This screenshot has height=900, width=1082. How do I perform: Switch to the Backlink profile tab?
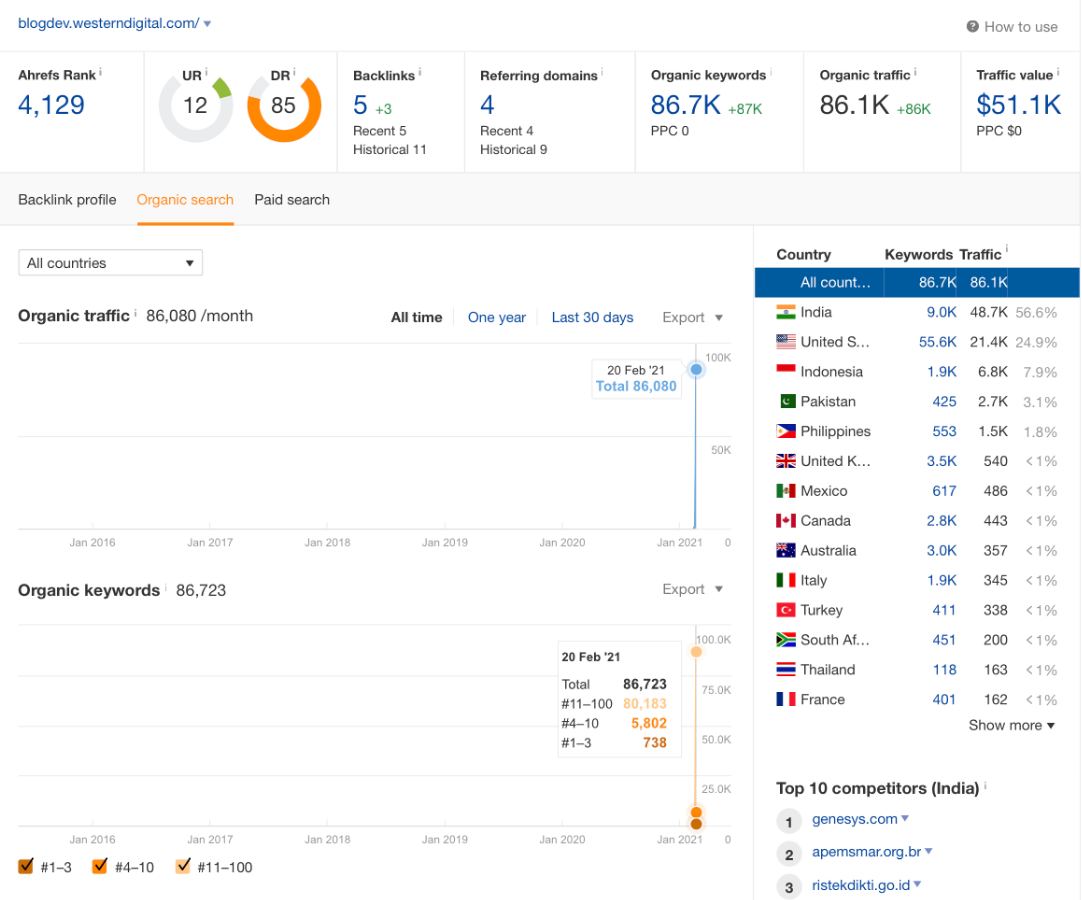[67, 200]
